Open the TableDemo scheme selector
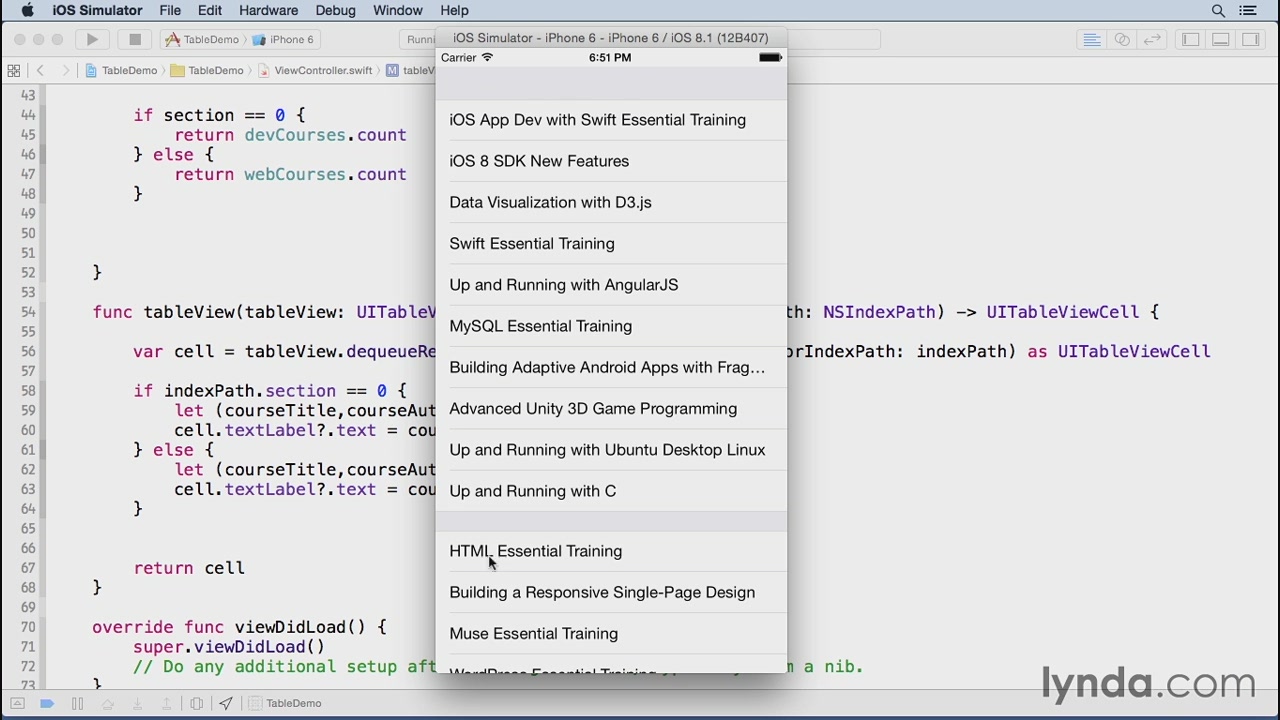The image size is (1280, 720). coord(202,39)
